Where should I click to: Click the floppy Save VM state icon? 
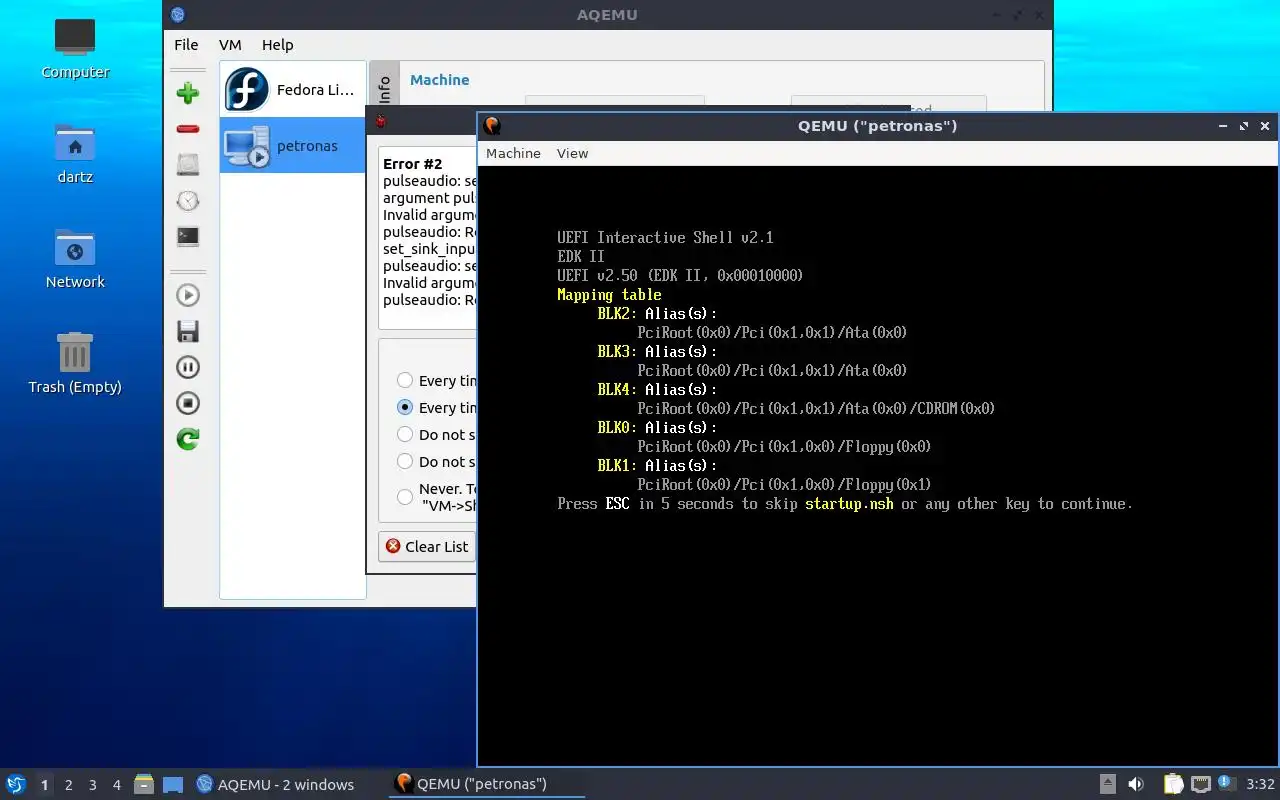pyautogui.click(x=188, y=331)
